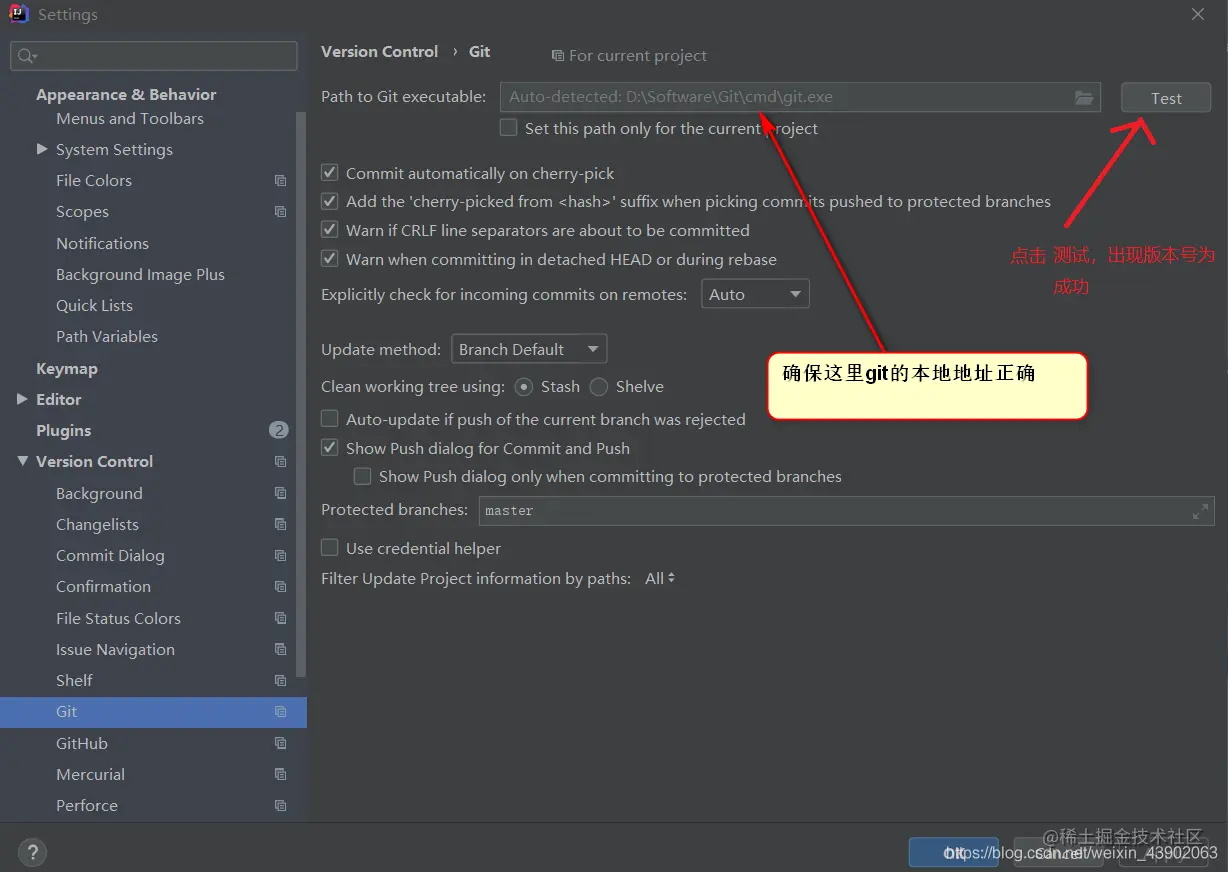
Task: Click the search magnifier icon in settings
Action: (26, 57)
